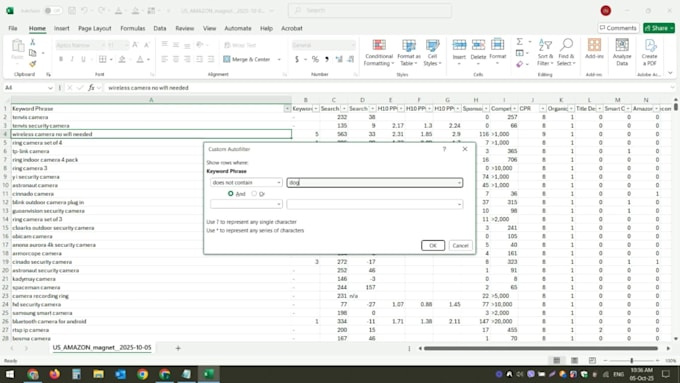This screenshot has height=383, width=680.
Task: Click the Format Painter brush
Action: tap(33, 64)
